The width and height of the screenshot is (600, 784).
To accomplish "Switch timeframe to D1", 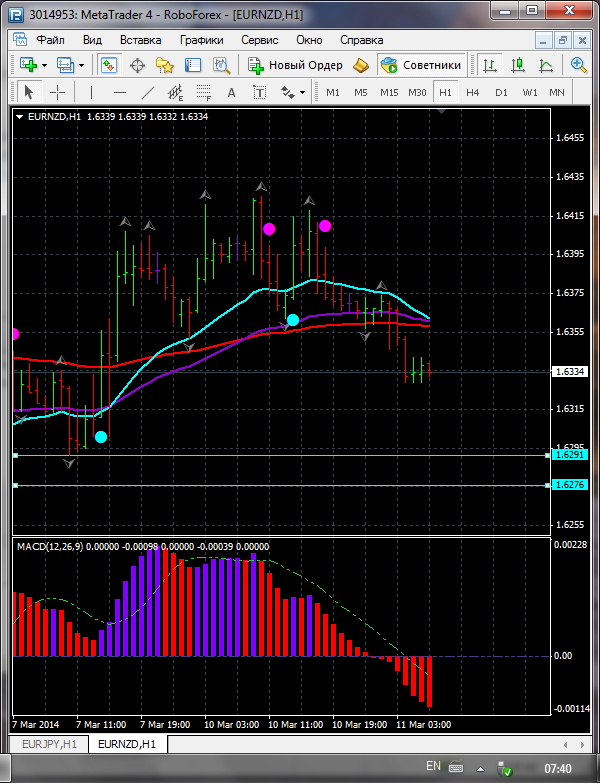I will (501, 92).
